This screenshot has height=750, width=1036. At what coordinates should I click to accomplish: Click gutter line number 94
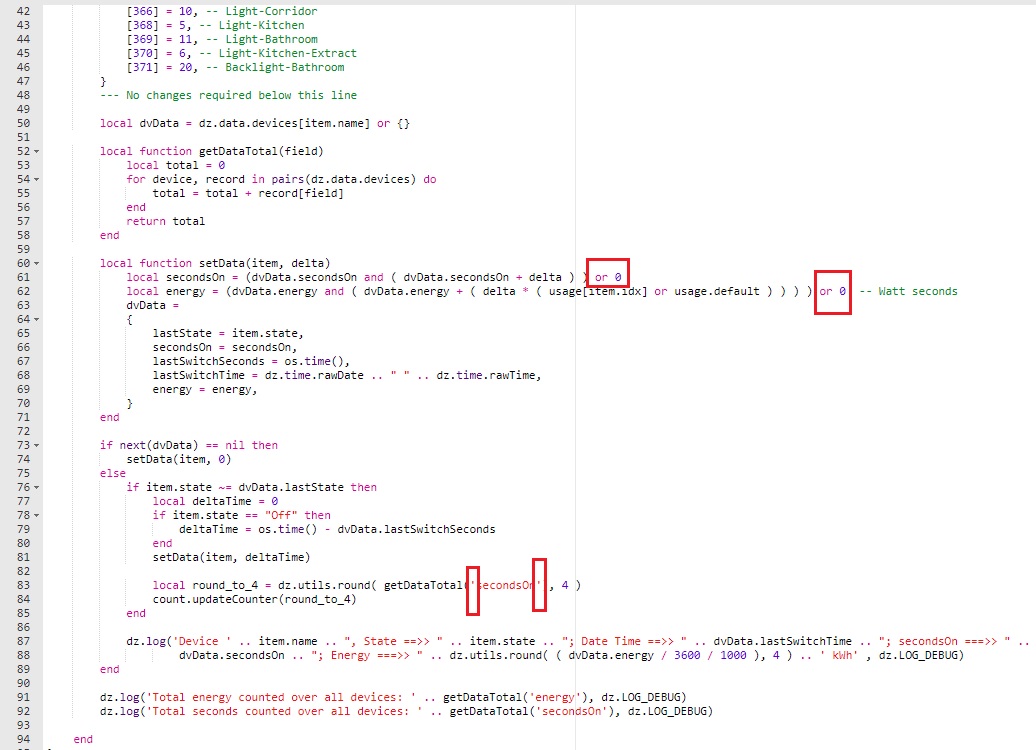point(23,739)
